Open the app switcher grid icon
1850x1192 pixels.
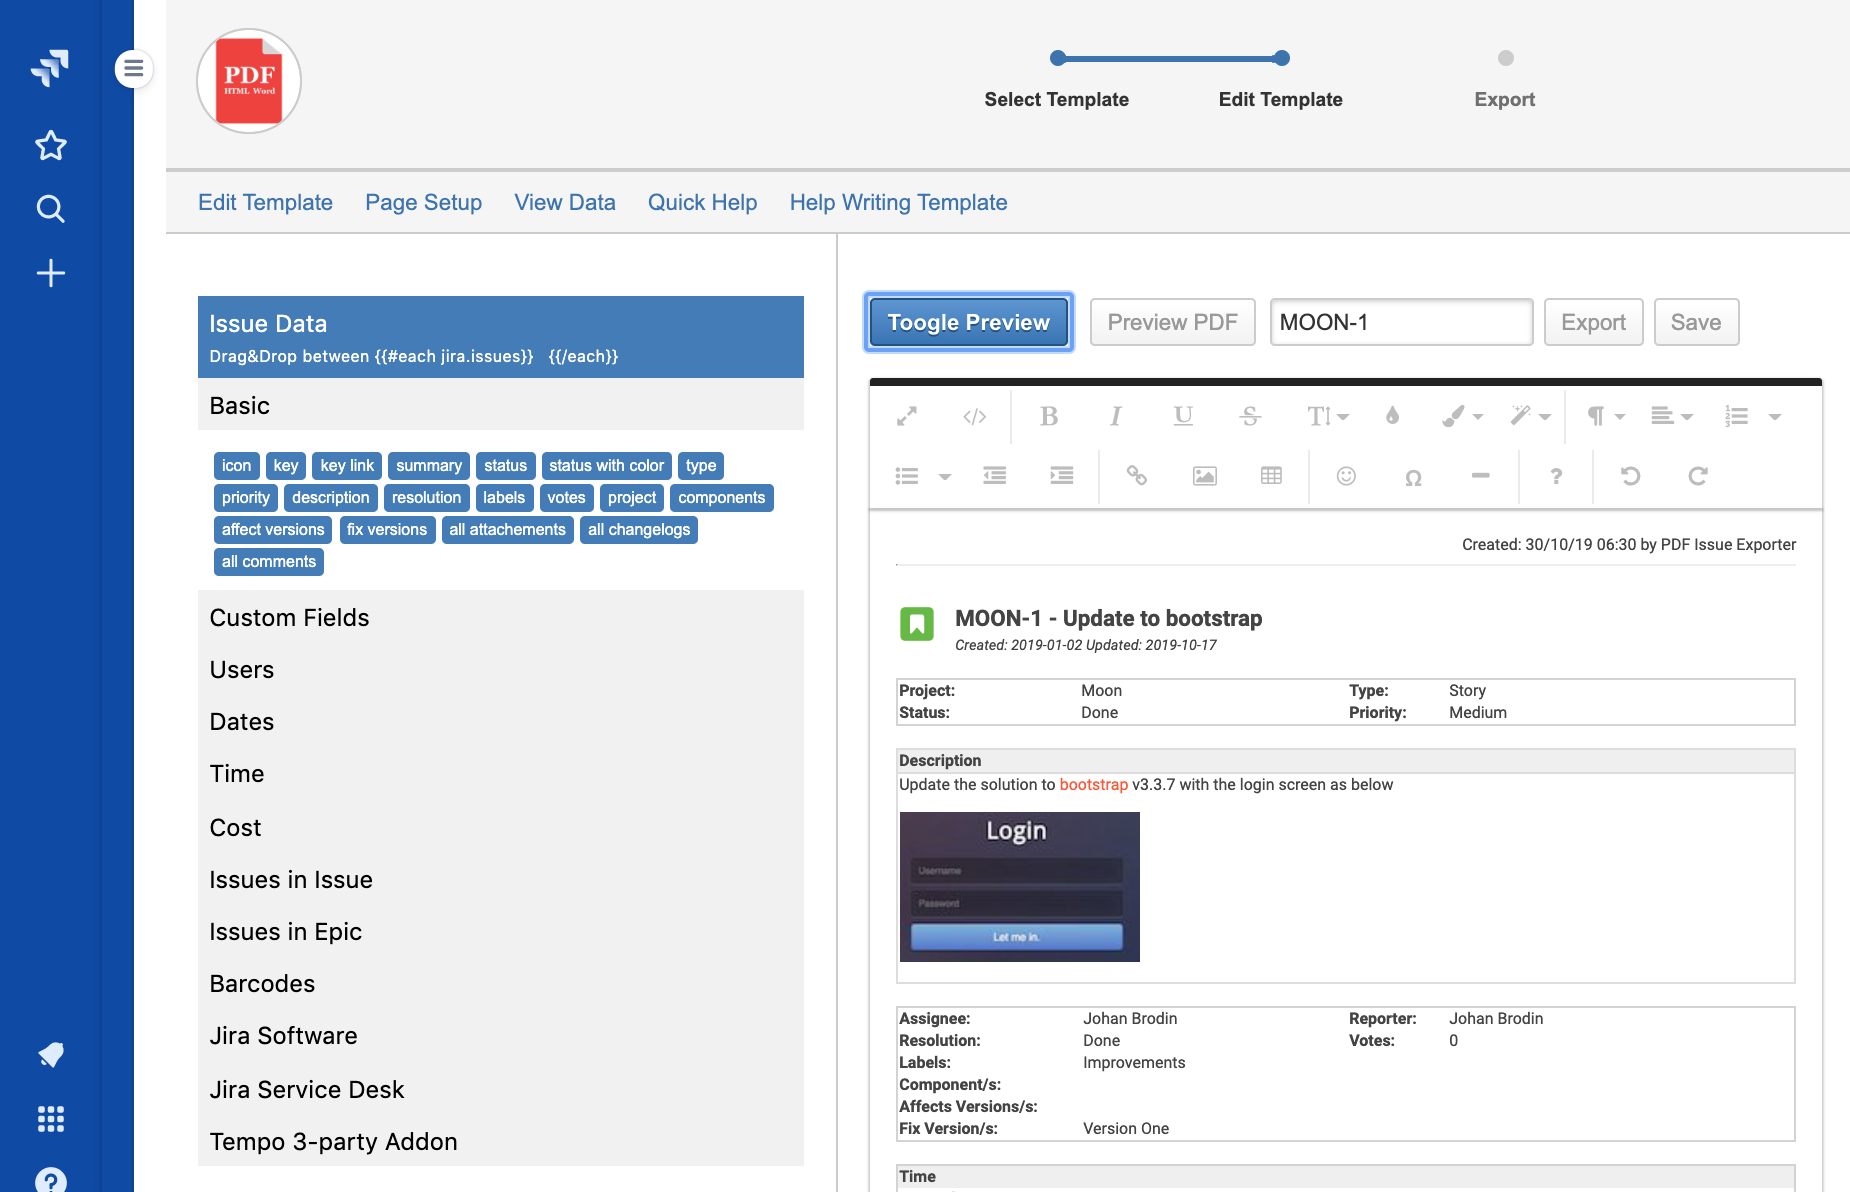50,1119
